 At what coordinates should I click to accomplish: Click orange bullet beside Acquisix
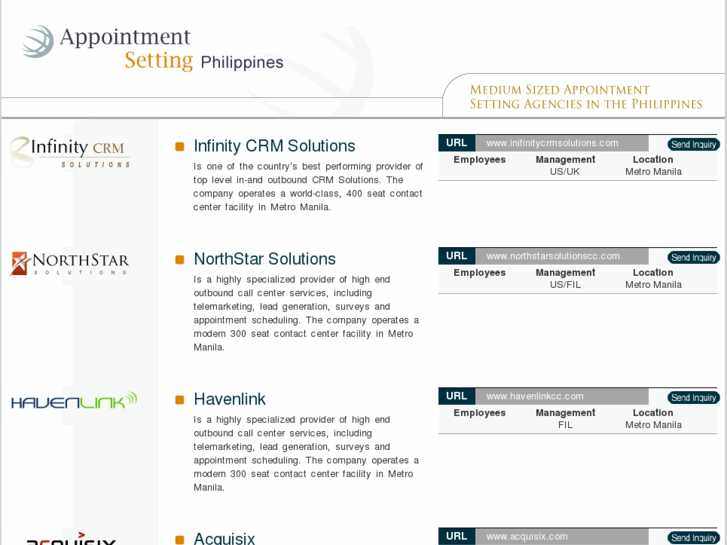click(x=179, y=540)
